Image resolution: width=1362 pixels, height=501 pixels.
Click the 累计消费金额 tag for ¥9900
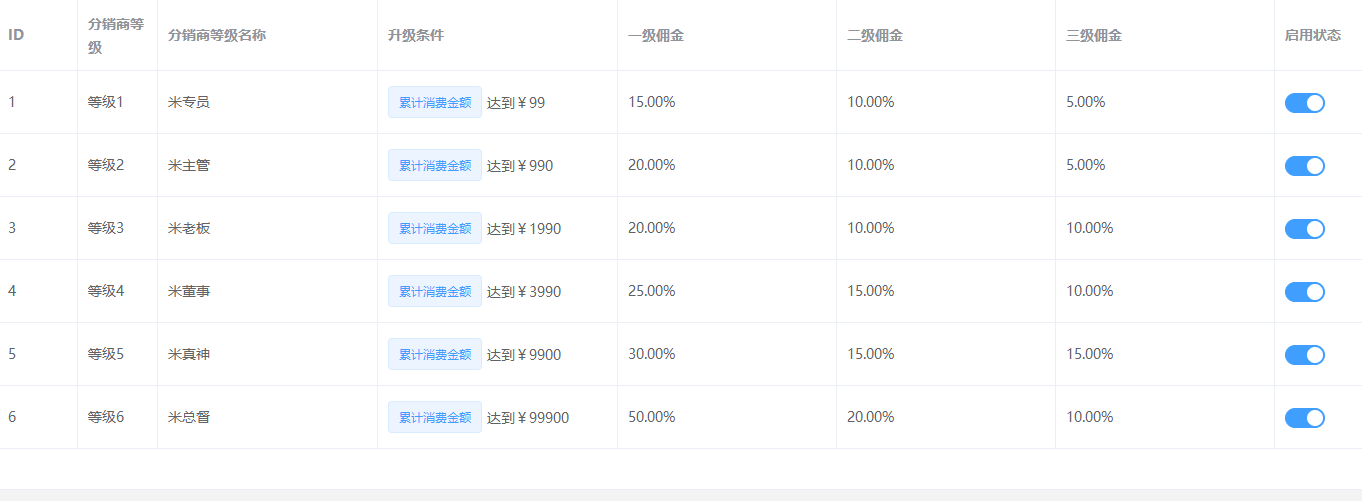(435, 354)
